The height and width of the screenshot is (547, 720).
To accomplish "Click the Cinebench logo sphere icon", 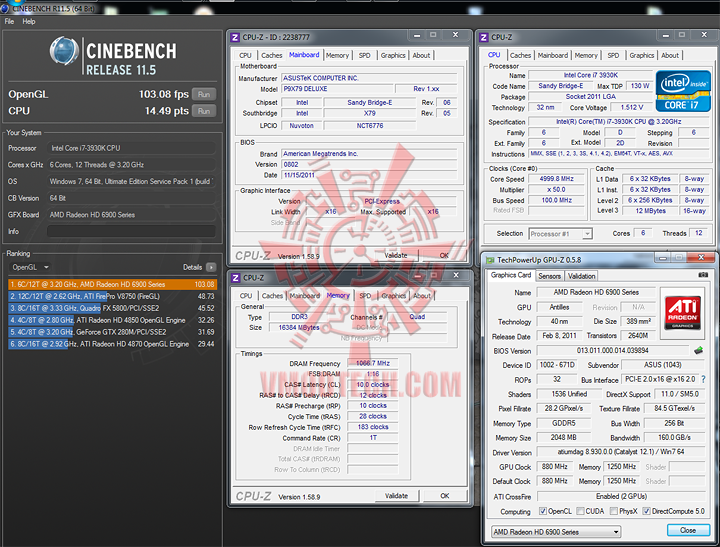I will pos(64,51).
